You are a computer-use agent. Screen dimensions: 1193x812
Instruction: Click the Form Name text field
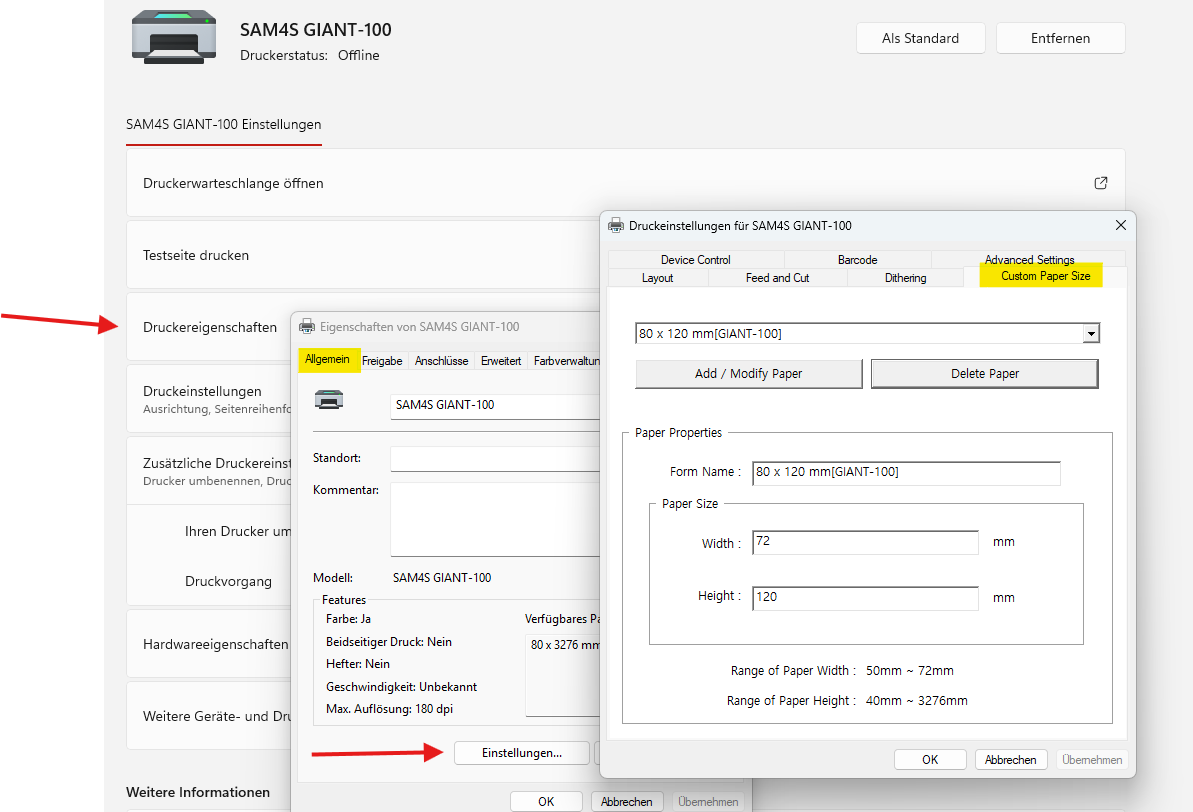click(906, 473)
